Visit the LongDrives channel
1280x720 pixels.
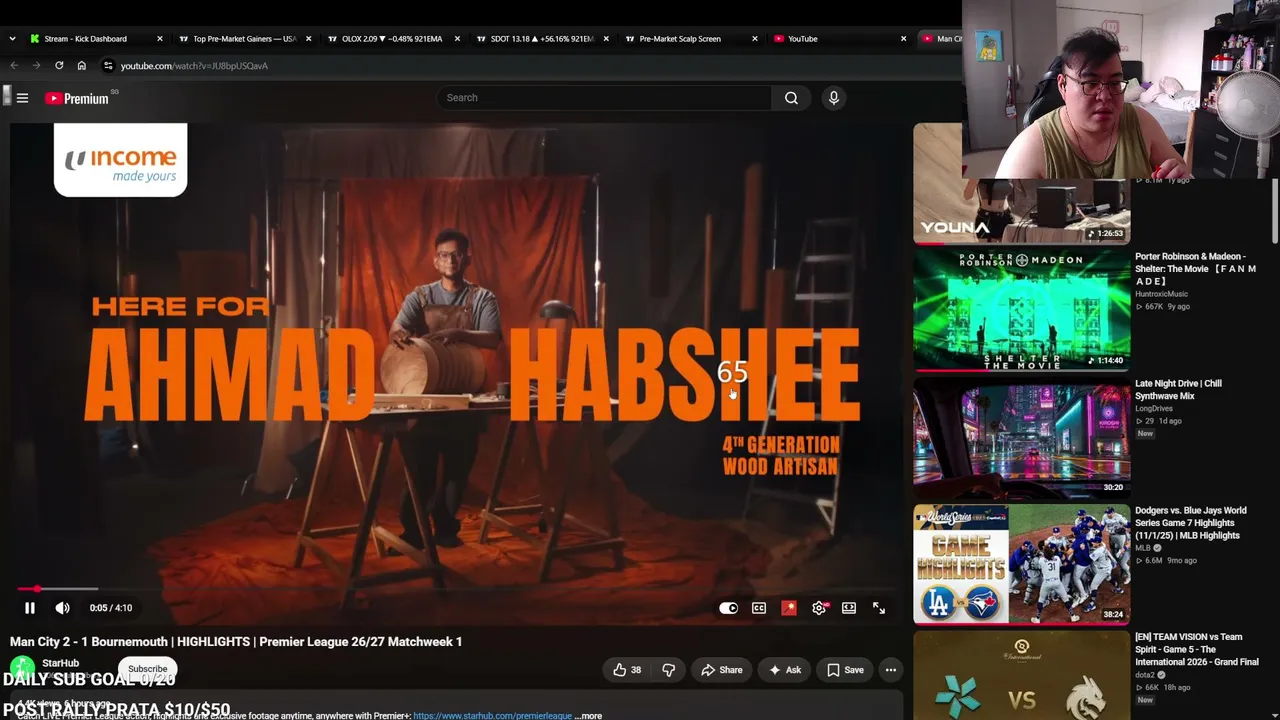(x=1154, y=408)
